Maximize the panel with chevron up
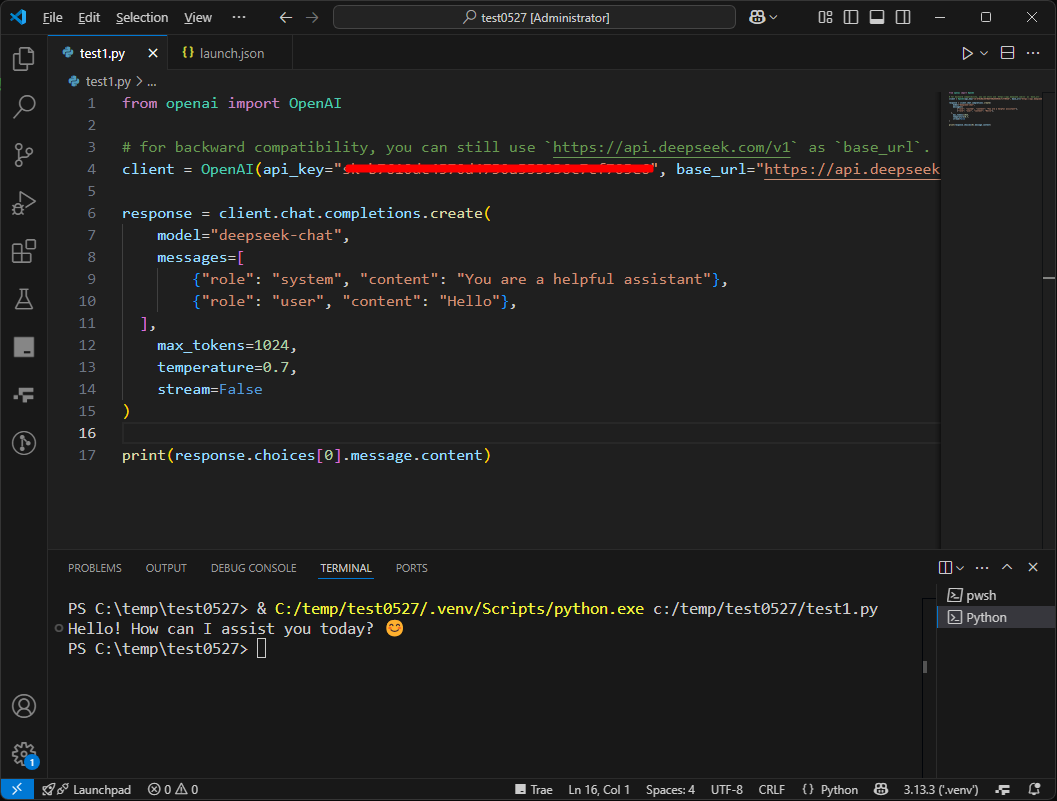Screen dimensions: 1057x801 pos(1007,568)
